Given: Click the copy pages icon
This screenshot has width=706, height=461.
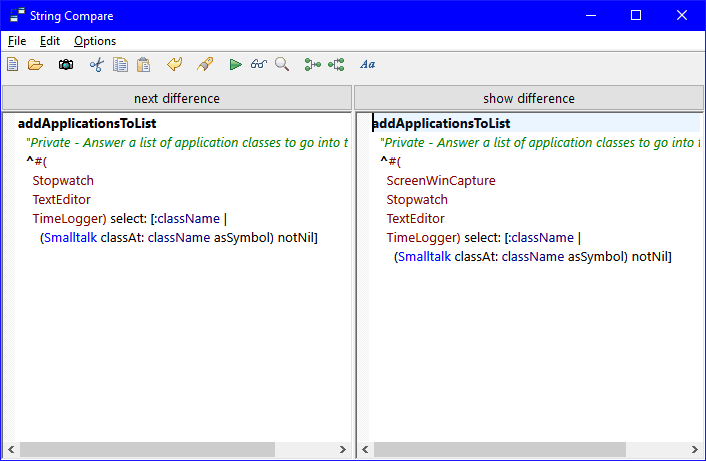Looking at the screenshot, I should click(x=120, y=65).
